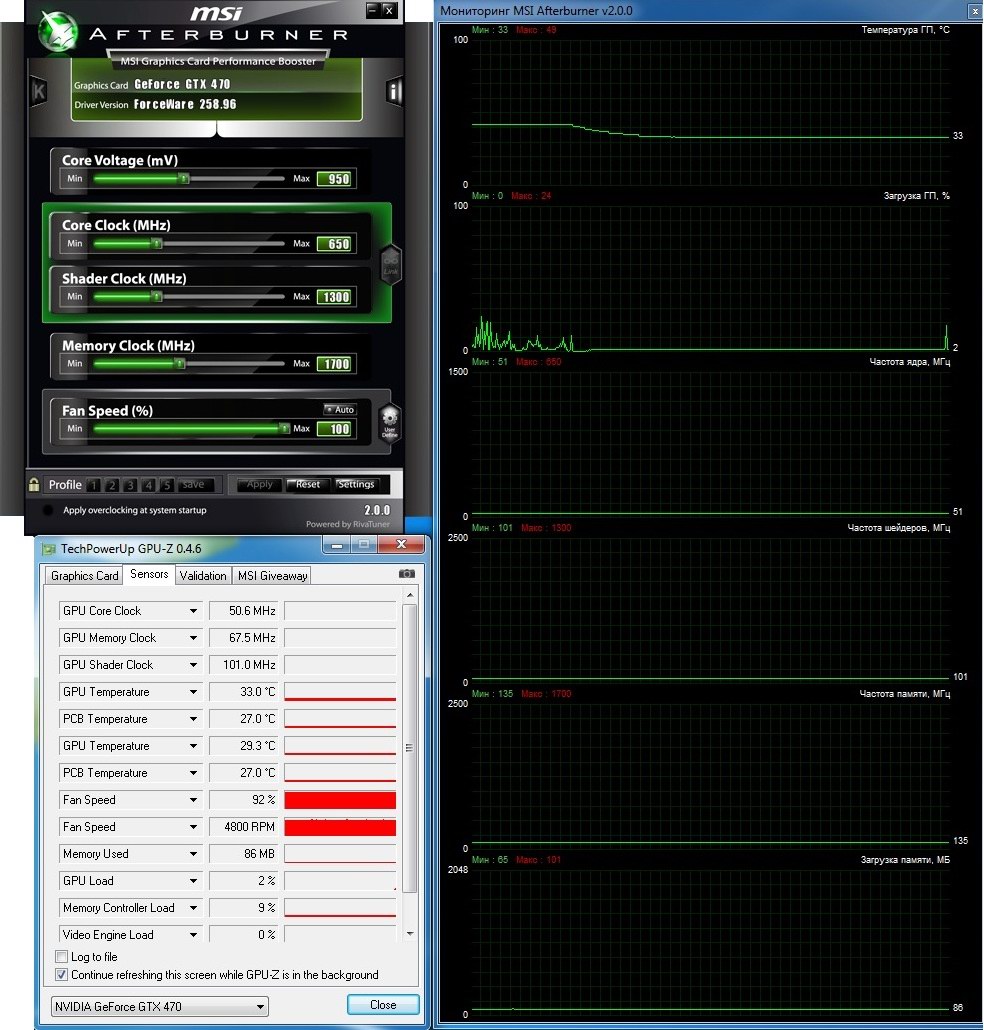The width and height of the screenshot is (984, 1030).
Task: Click the GPU-Z camera screenshot icon
Action: [x=406, y=574]
